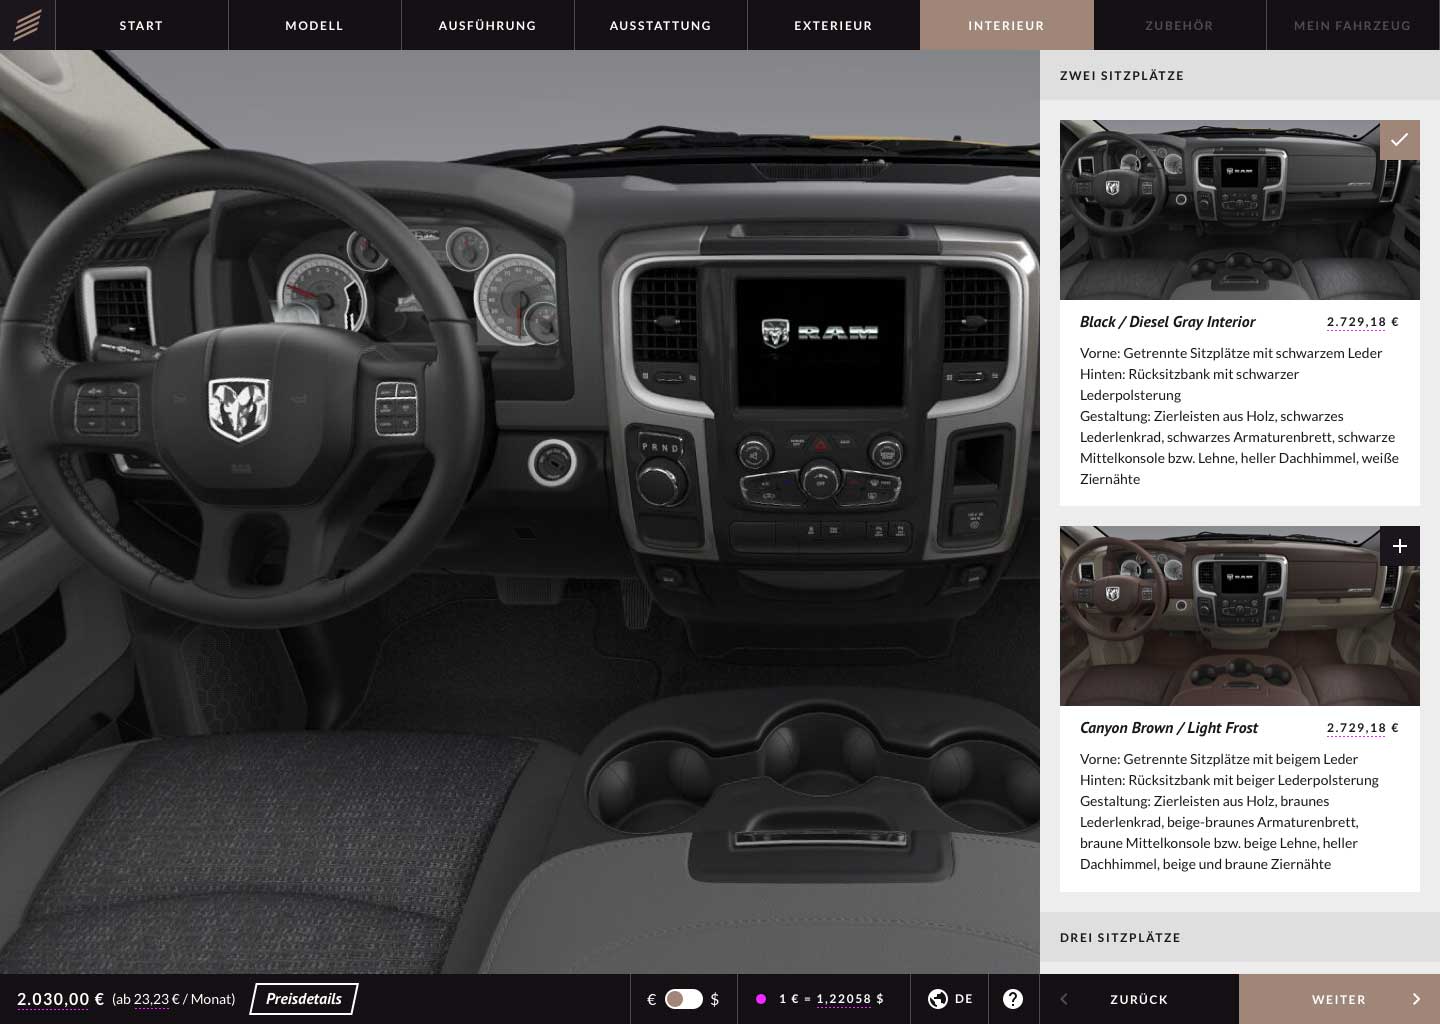Click description text of Black / Diesel Gray
Screen dimensions: 1440x1024
1239,416
